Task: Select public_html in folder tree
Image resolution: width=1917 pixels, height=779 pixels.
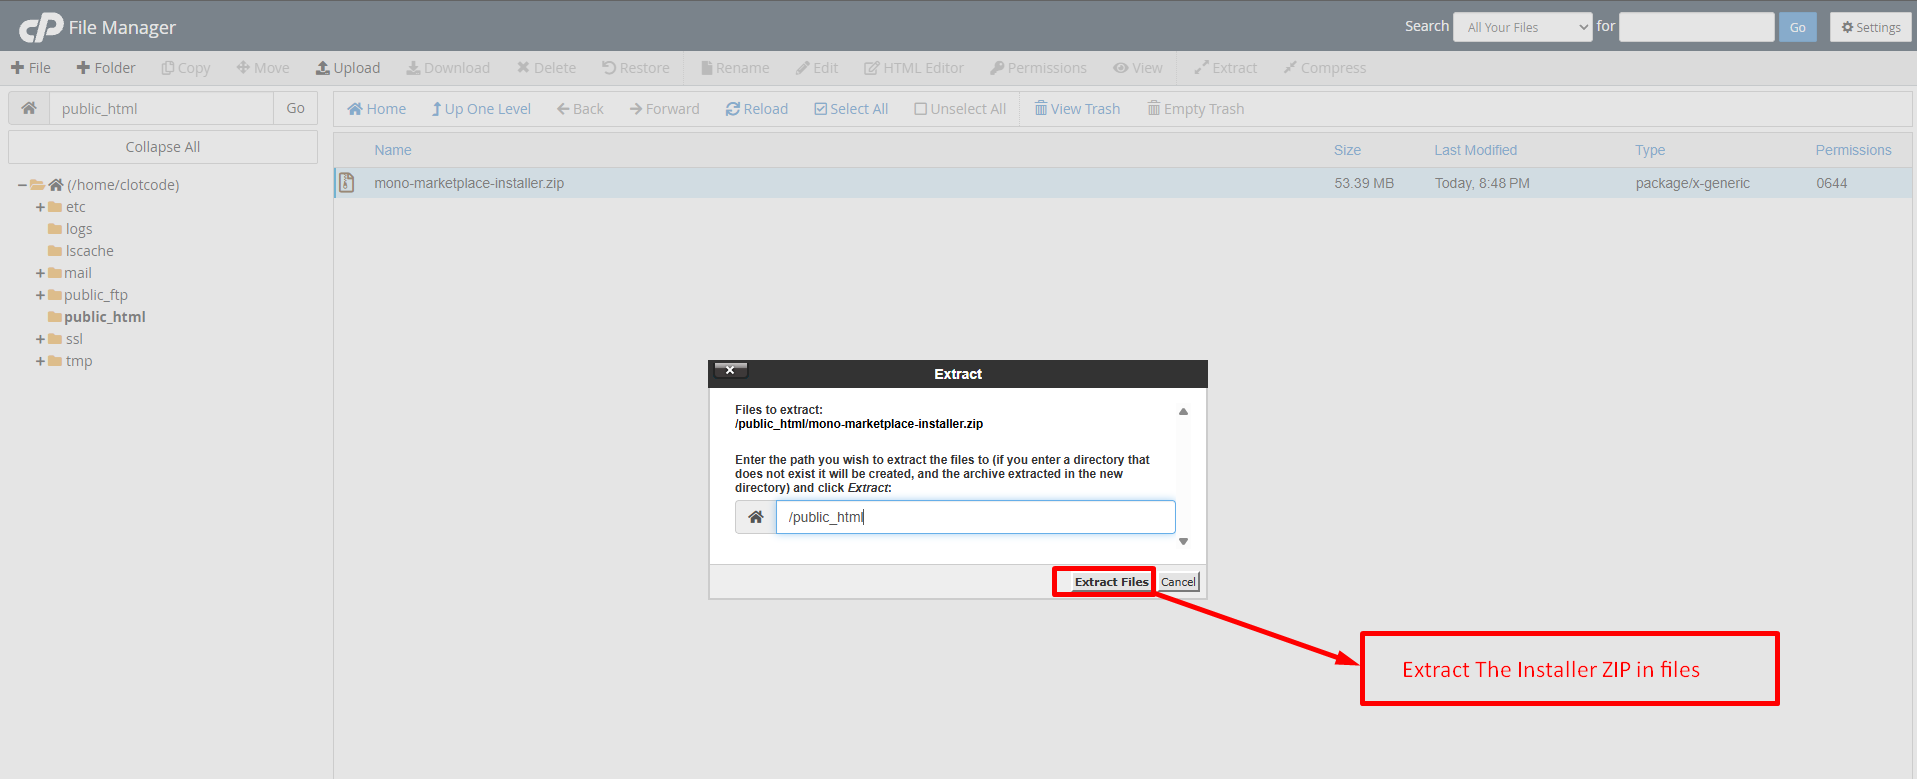Action: tap(104, 317)
